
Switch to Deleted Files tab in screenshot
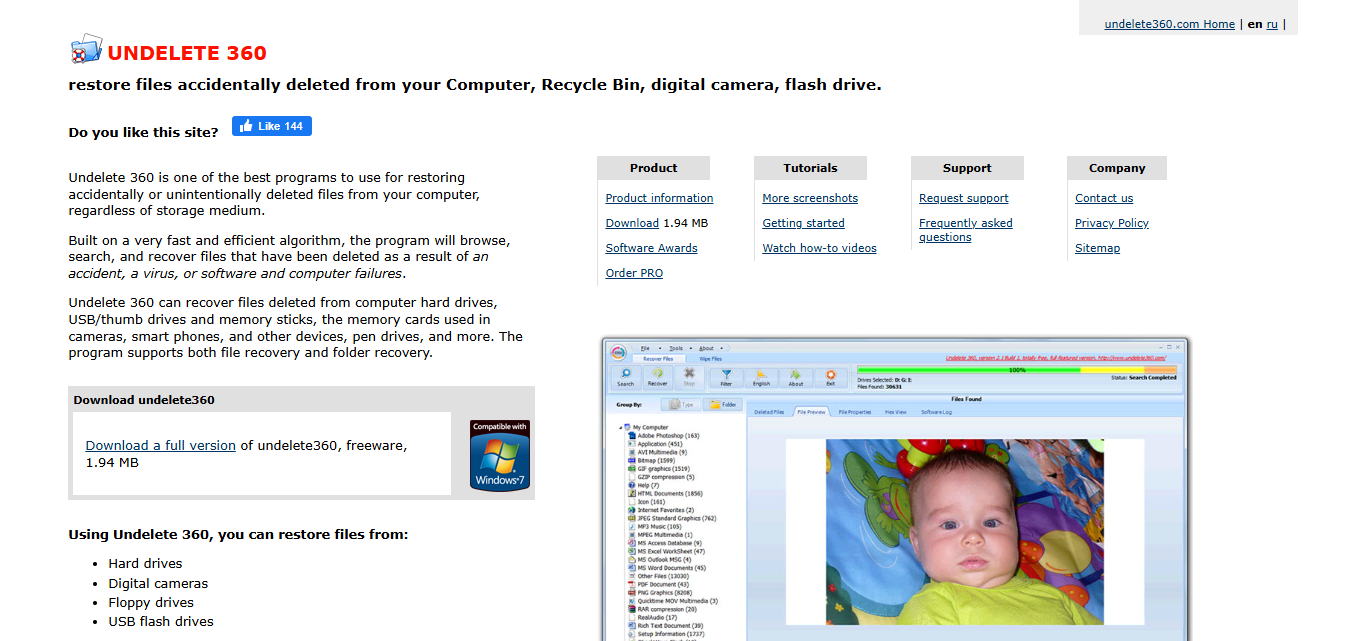point(769,412)
